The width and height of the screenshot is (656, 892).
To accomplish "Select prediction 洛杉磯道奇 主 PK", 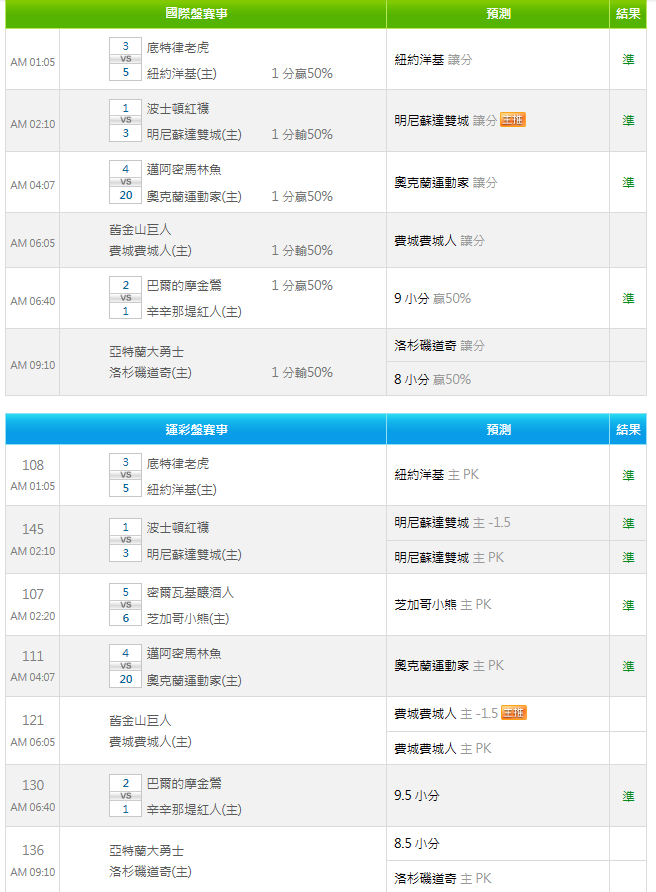I will [443, 878].
